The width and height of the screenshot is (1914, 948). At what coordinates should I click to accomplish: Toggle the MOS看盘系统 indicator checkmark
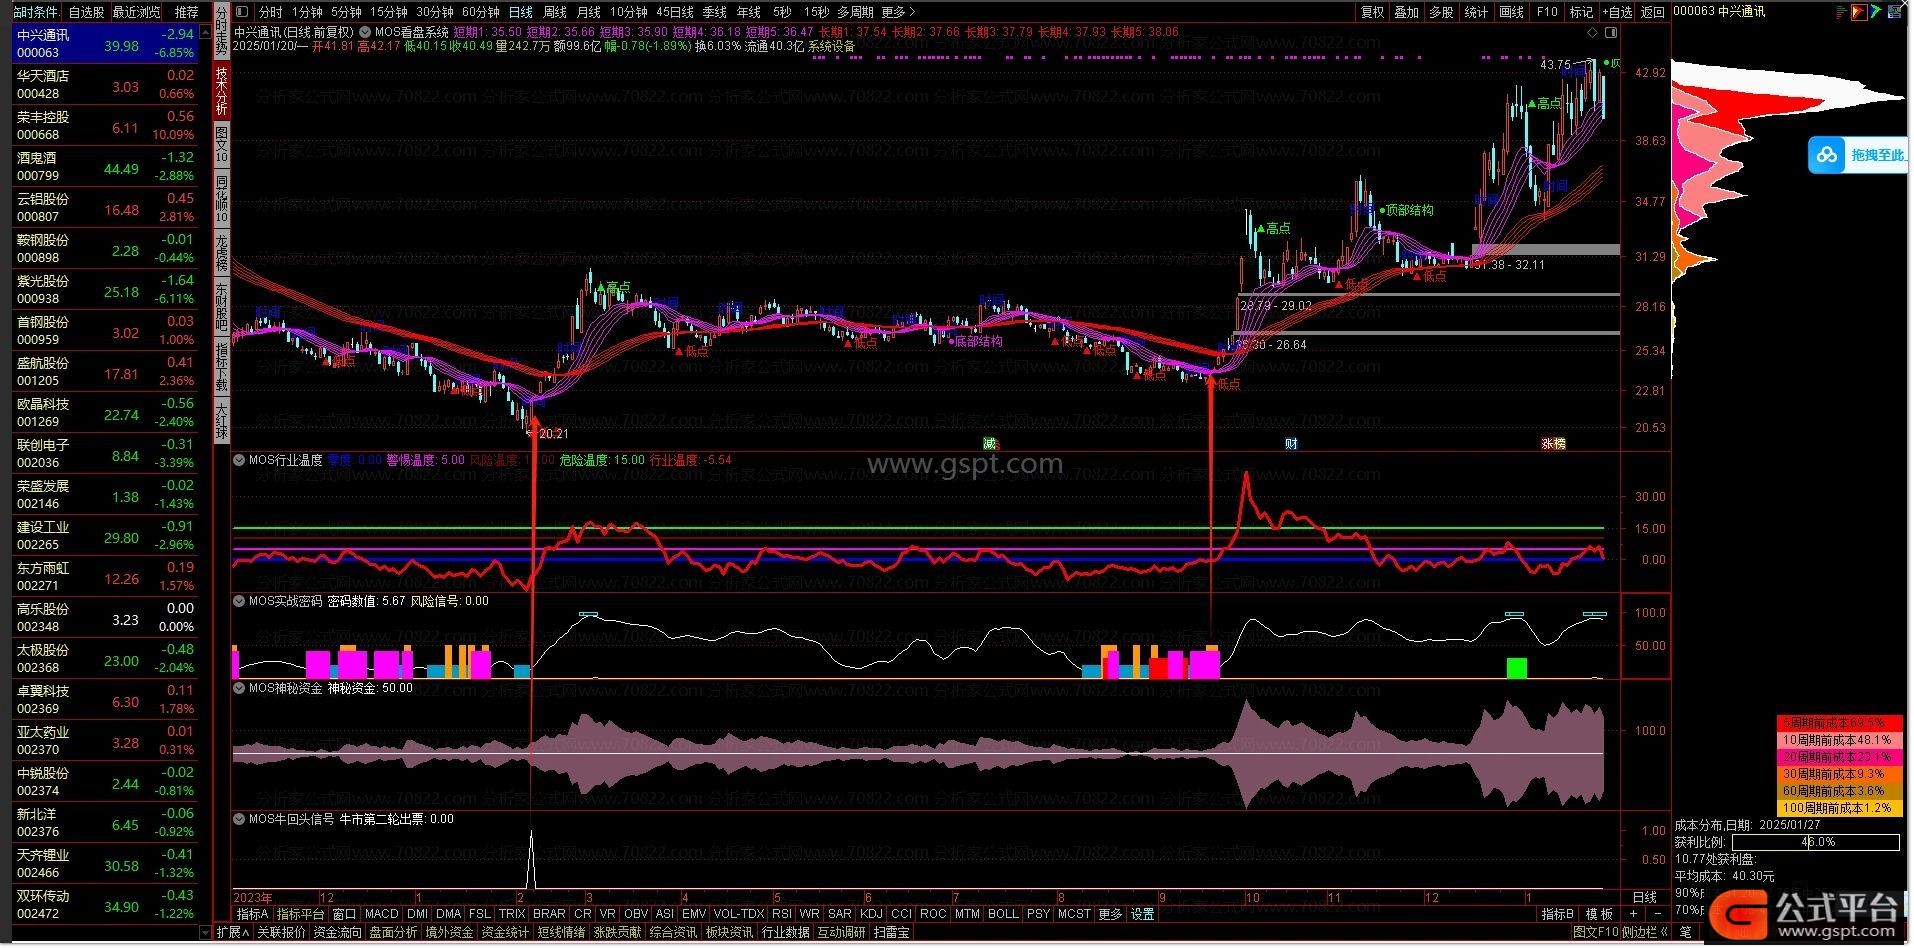[366, 32]
